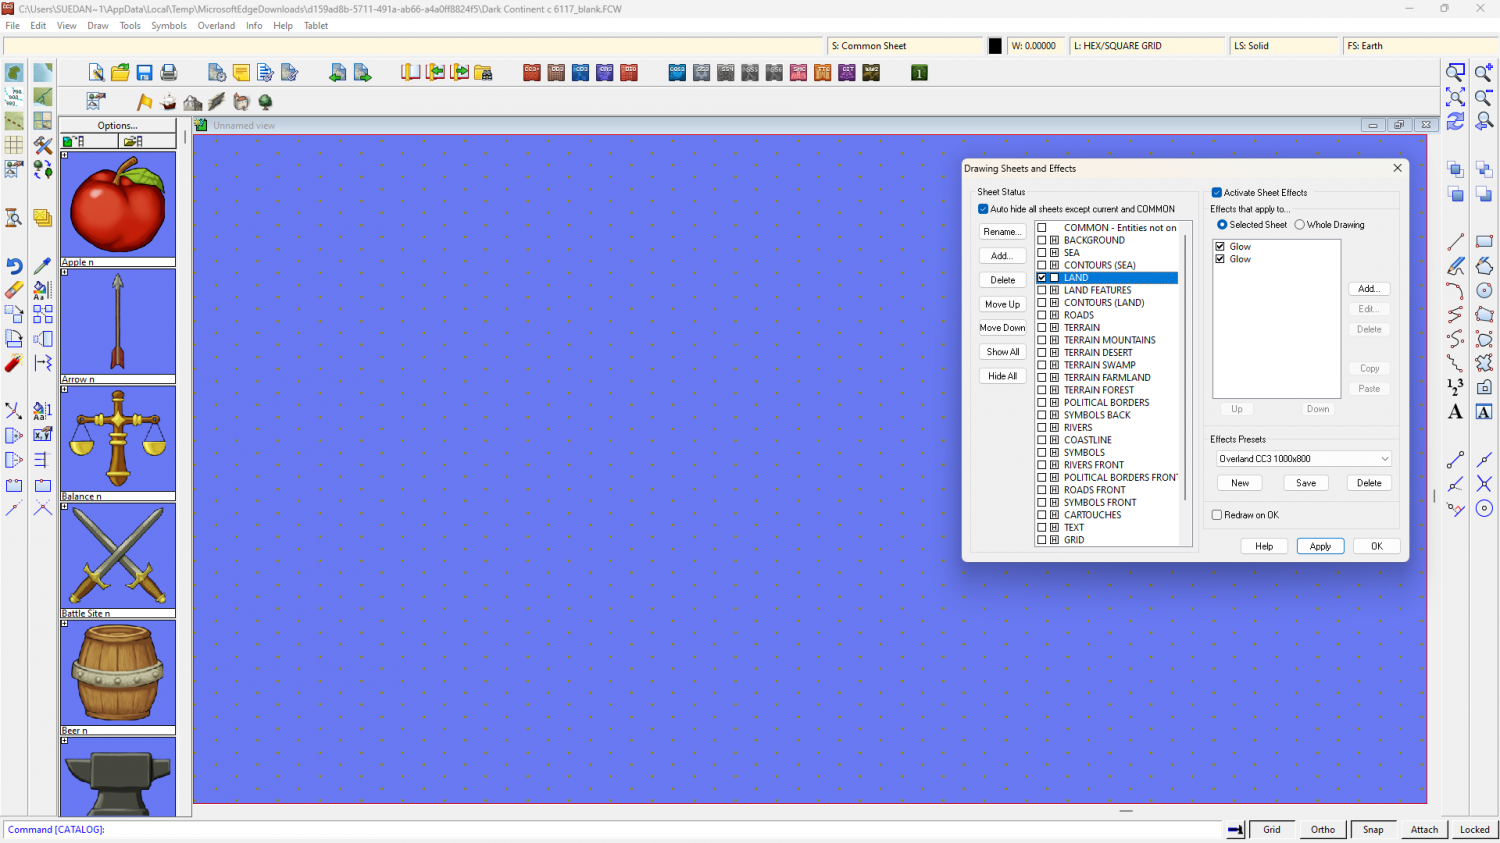Image resolution: width=1500 pixels, height=843 pixels.
Task: Select the Whole Drawing radio button
Action: [x=1300, y=225]
